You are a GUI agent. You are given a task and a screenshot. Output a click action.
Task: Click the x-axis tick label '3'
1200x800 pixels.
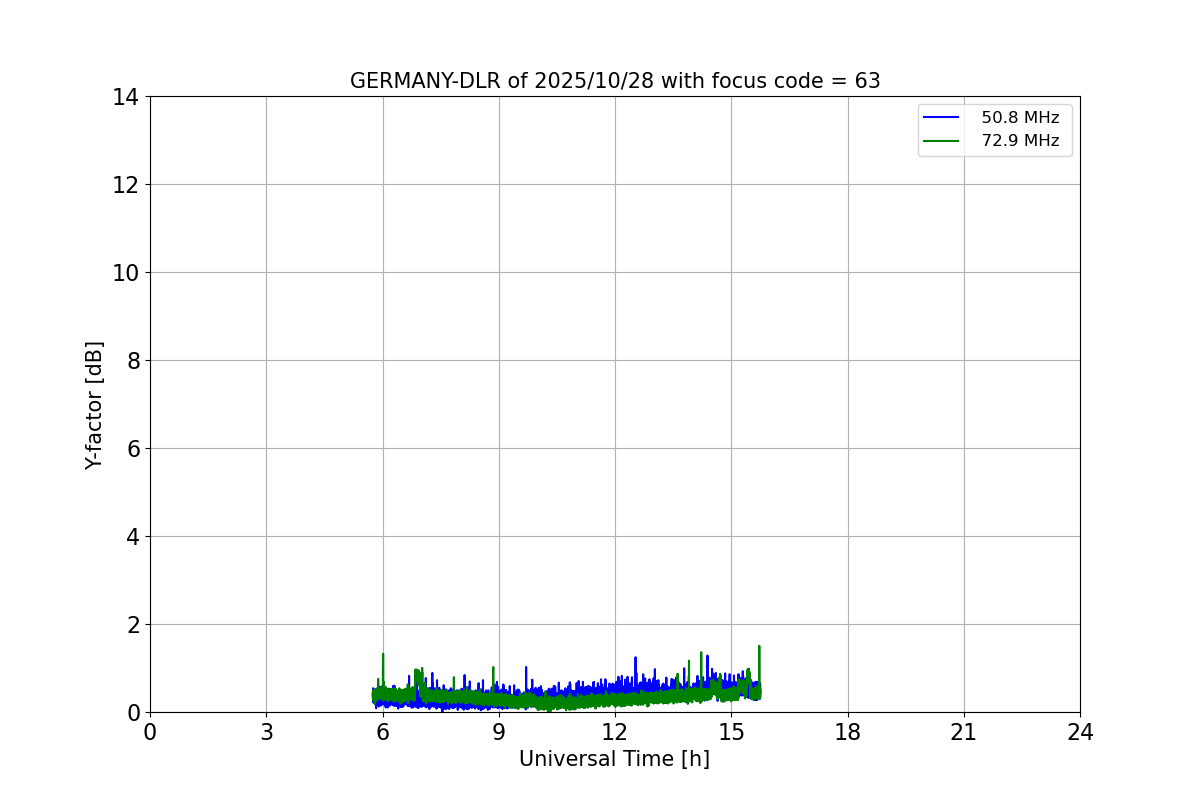(266, 732)
